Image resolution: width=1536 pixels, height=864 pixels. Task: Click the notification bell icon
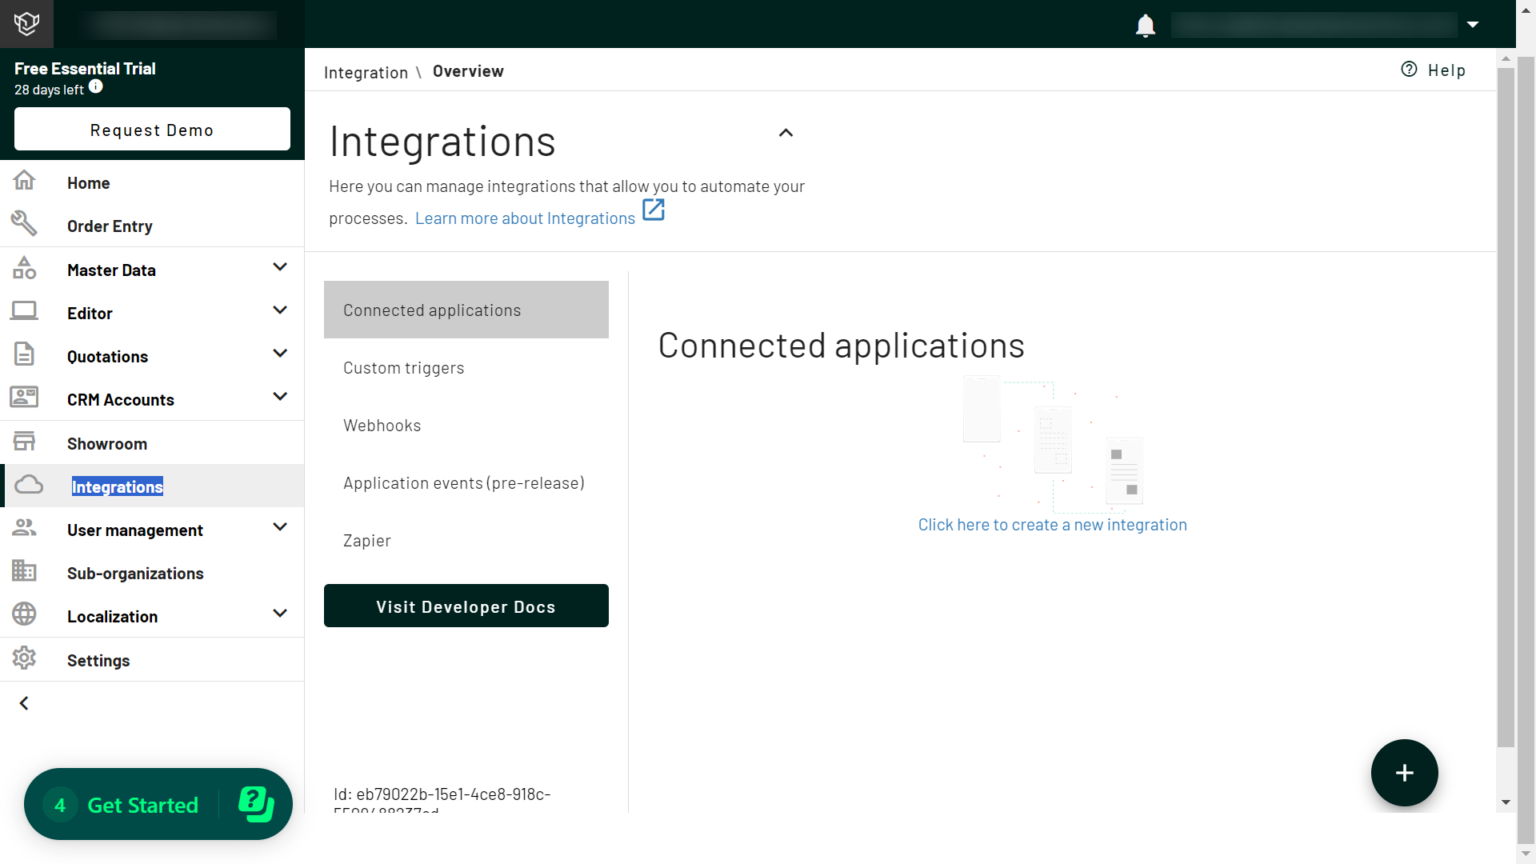point(1145,25)
